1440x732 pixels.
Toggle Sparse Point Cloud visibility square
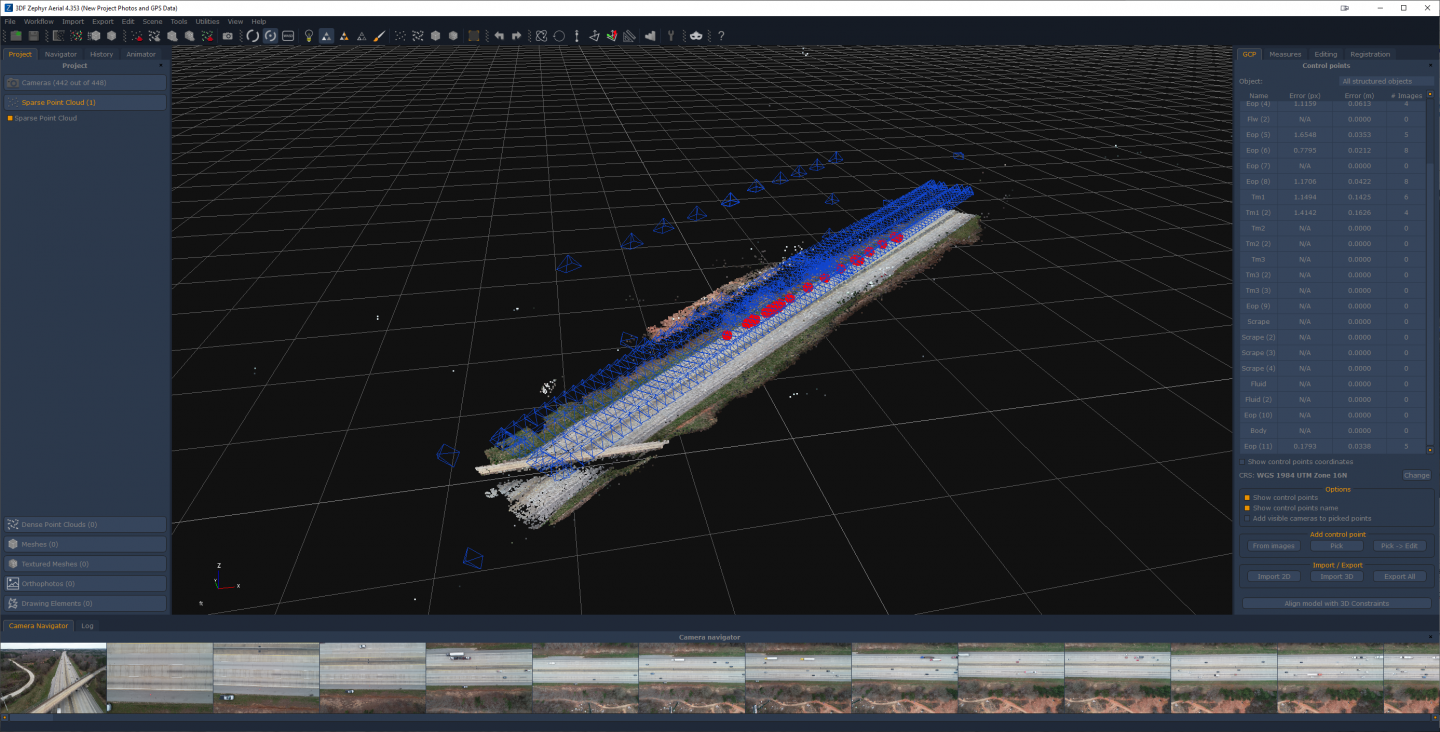point(10,118)
